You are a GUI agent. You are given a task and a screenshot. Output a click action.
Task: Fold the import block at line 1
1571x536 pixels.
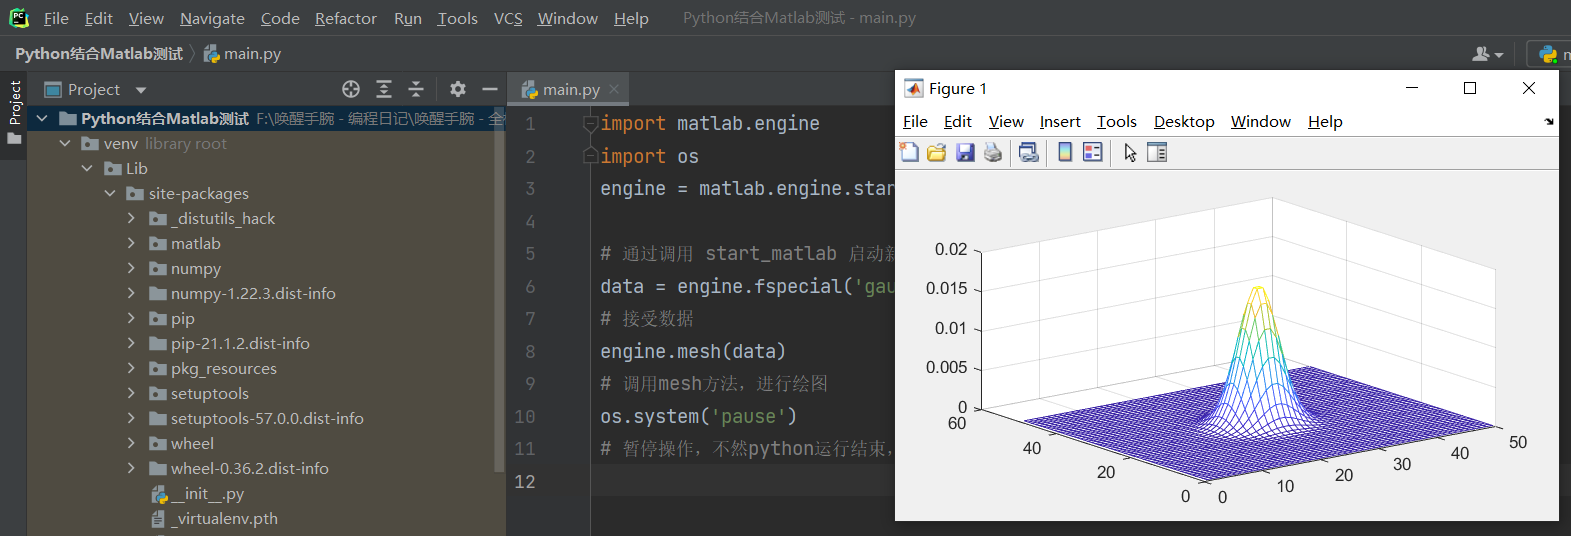(590, 123)
